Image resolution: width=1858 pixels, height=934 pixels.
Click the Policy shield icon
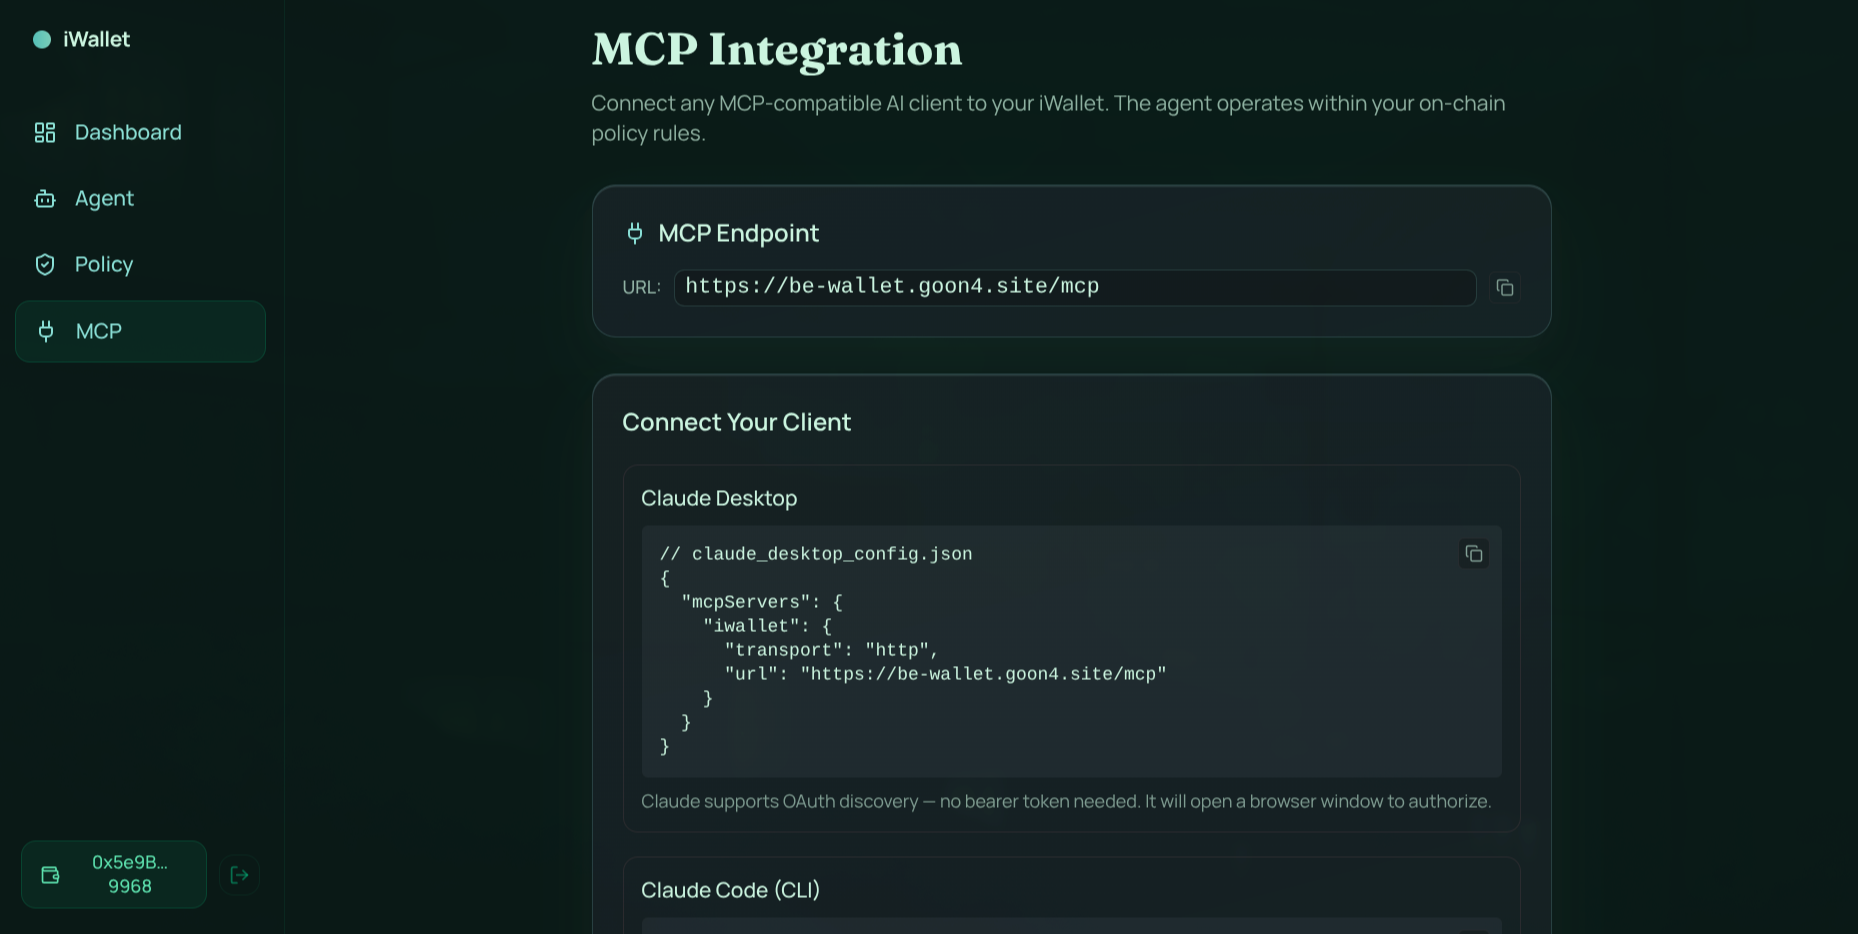pos(45,264)
